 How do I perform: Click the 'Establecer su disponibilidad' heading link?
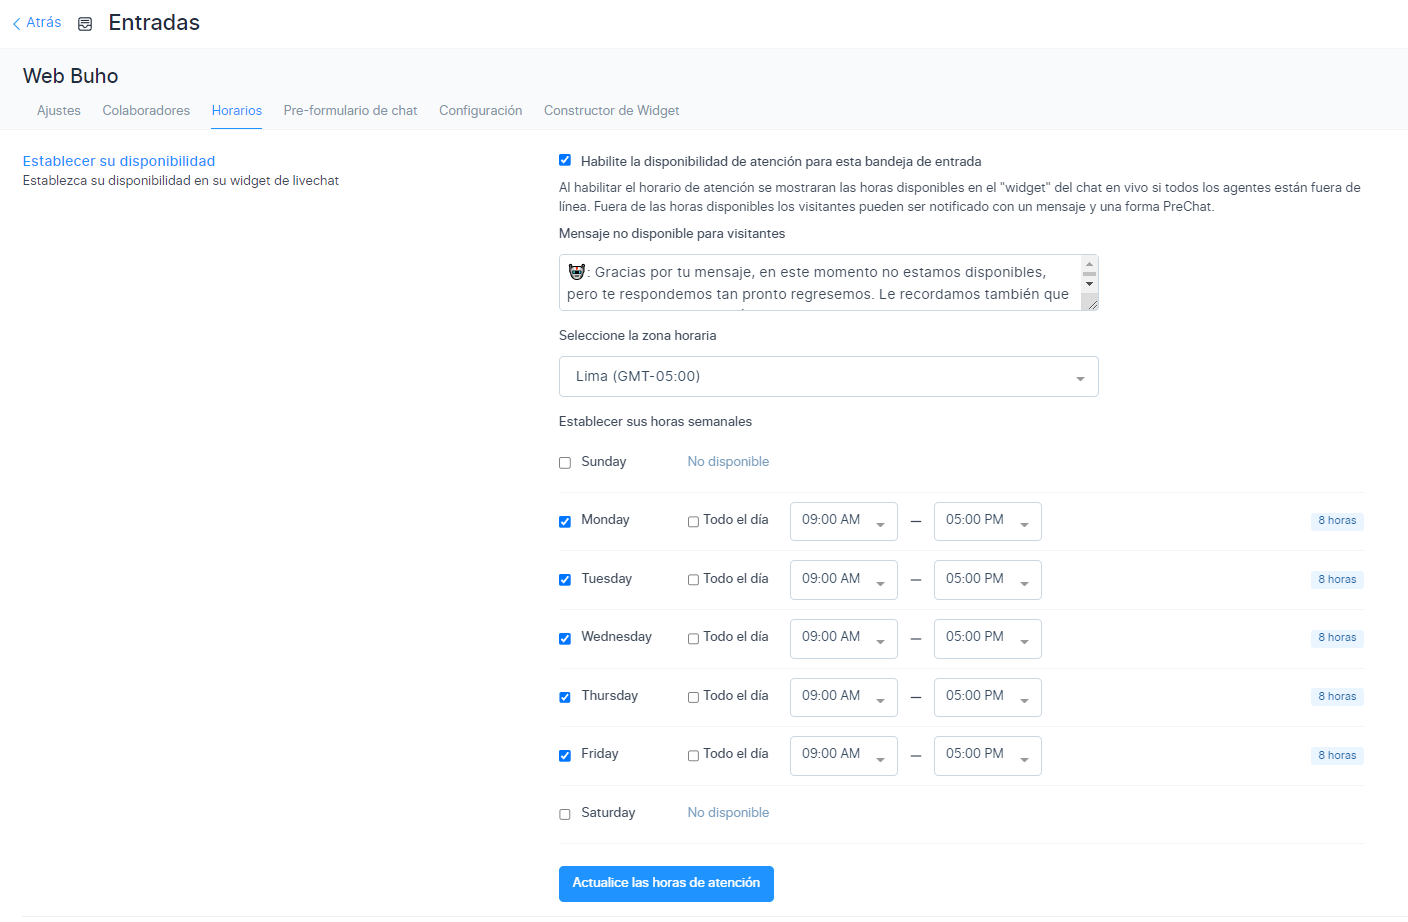119,161
